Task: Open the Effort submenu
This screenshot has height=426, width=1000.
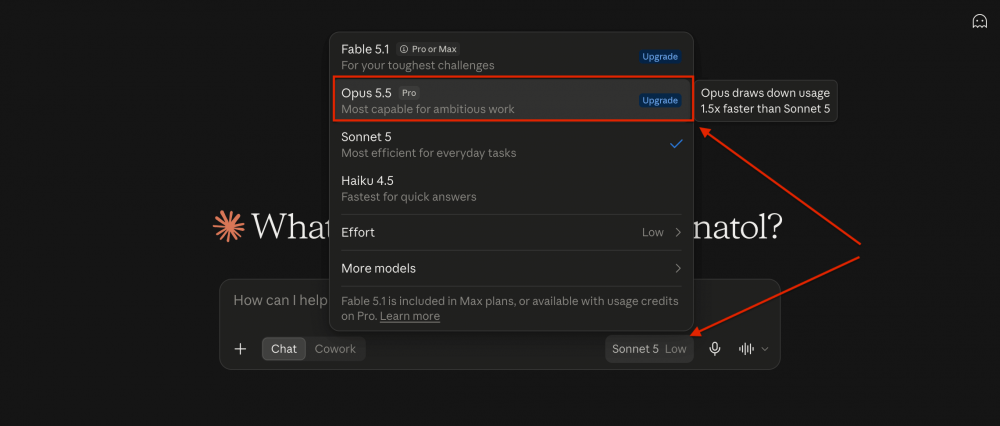Action: [511, 232]
